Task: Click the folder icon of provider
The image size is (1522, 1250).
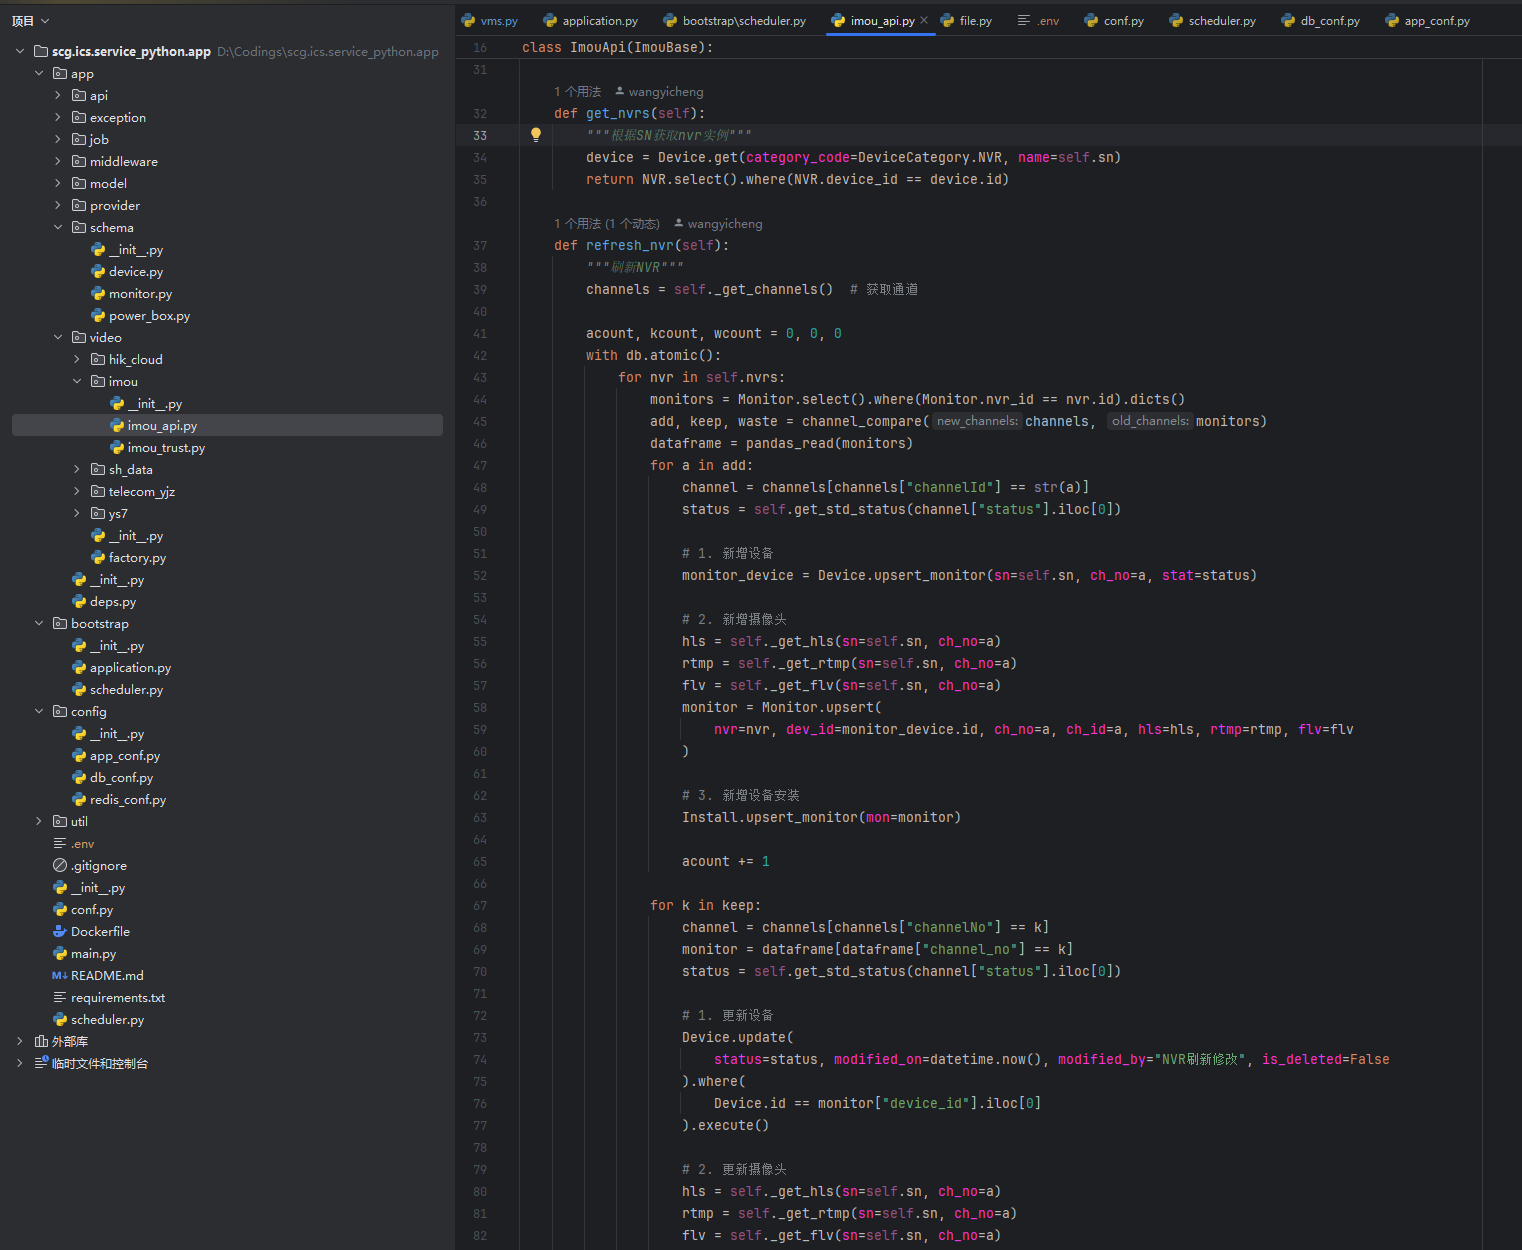Action: coord(79,205)
